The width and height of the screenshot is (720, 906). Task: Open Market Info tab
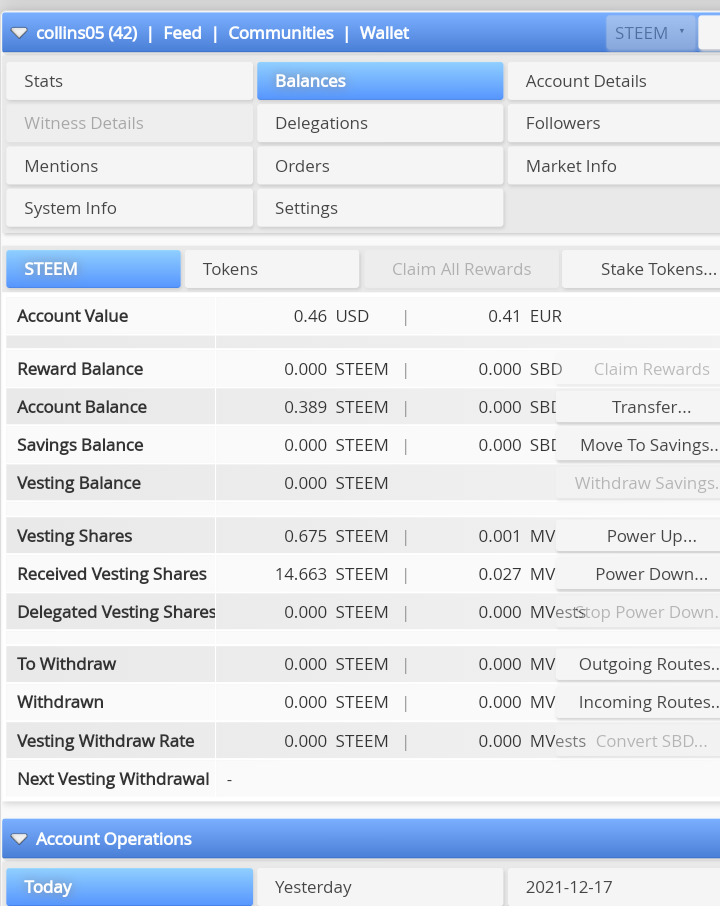614,166
